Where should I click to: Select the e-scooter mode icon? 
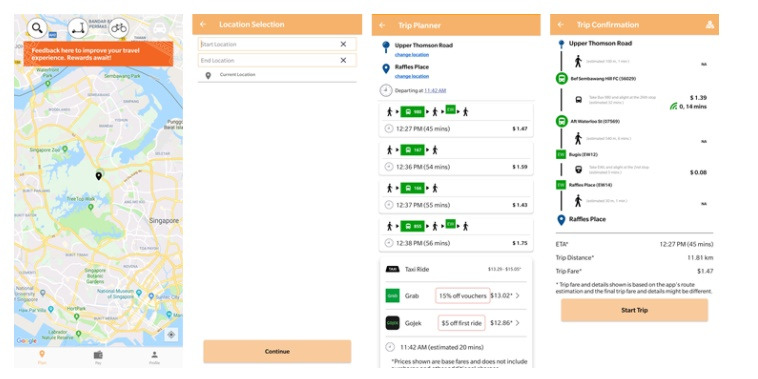coord(78,28)
